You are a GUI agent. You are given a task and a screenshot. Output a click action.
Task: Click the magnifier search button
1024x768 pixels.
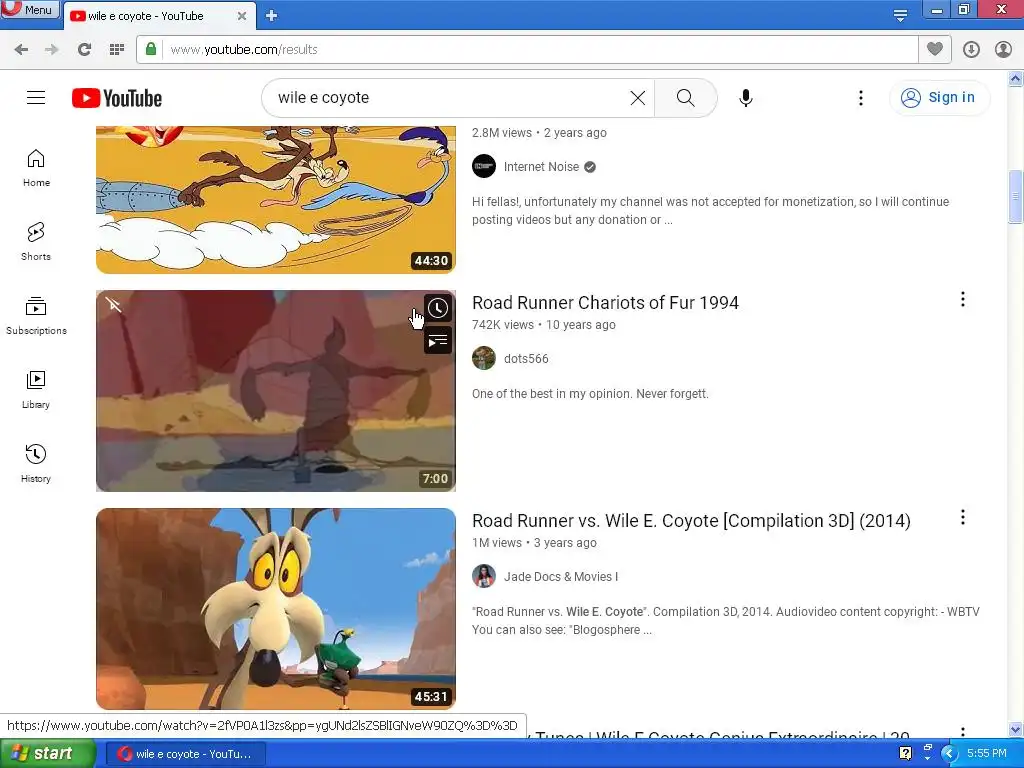pyautogui.click(x=686, y=98)
